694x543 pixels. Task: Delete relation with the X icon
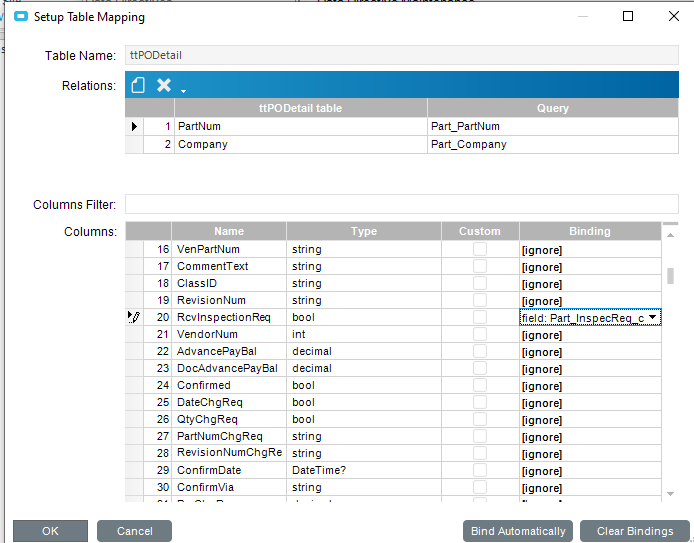pyautogui.click(x=164, y=85)
